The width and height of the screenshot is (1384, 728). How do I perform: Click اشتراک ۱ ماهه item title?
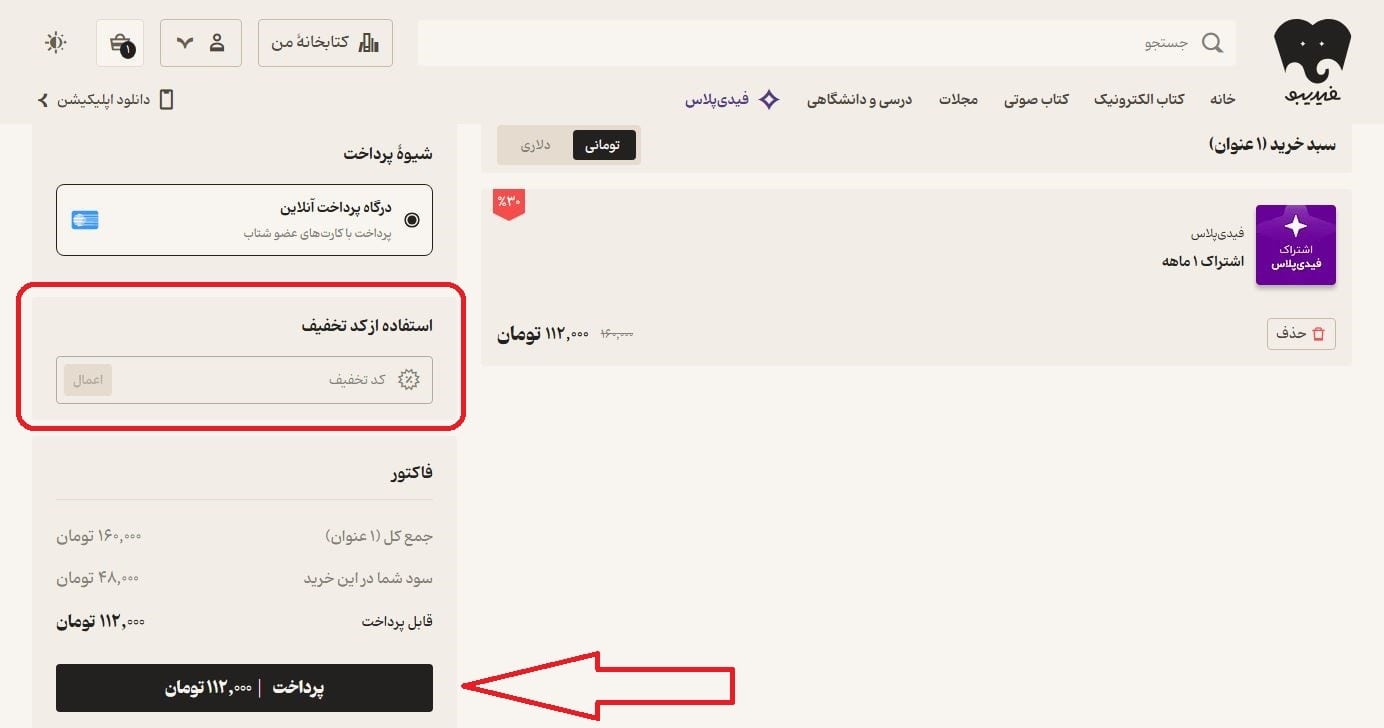click(1203, 261)
